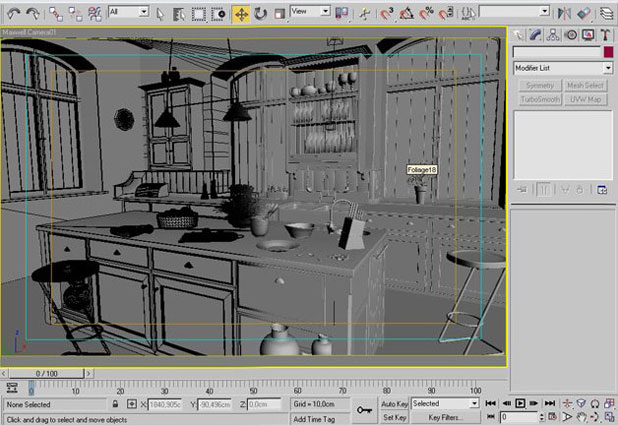The height and width of the screenshot is (425, 618).
Task: Toggle the Spinner Snap icon
Action: (446, 15)
